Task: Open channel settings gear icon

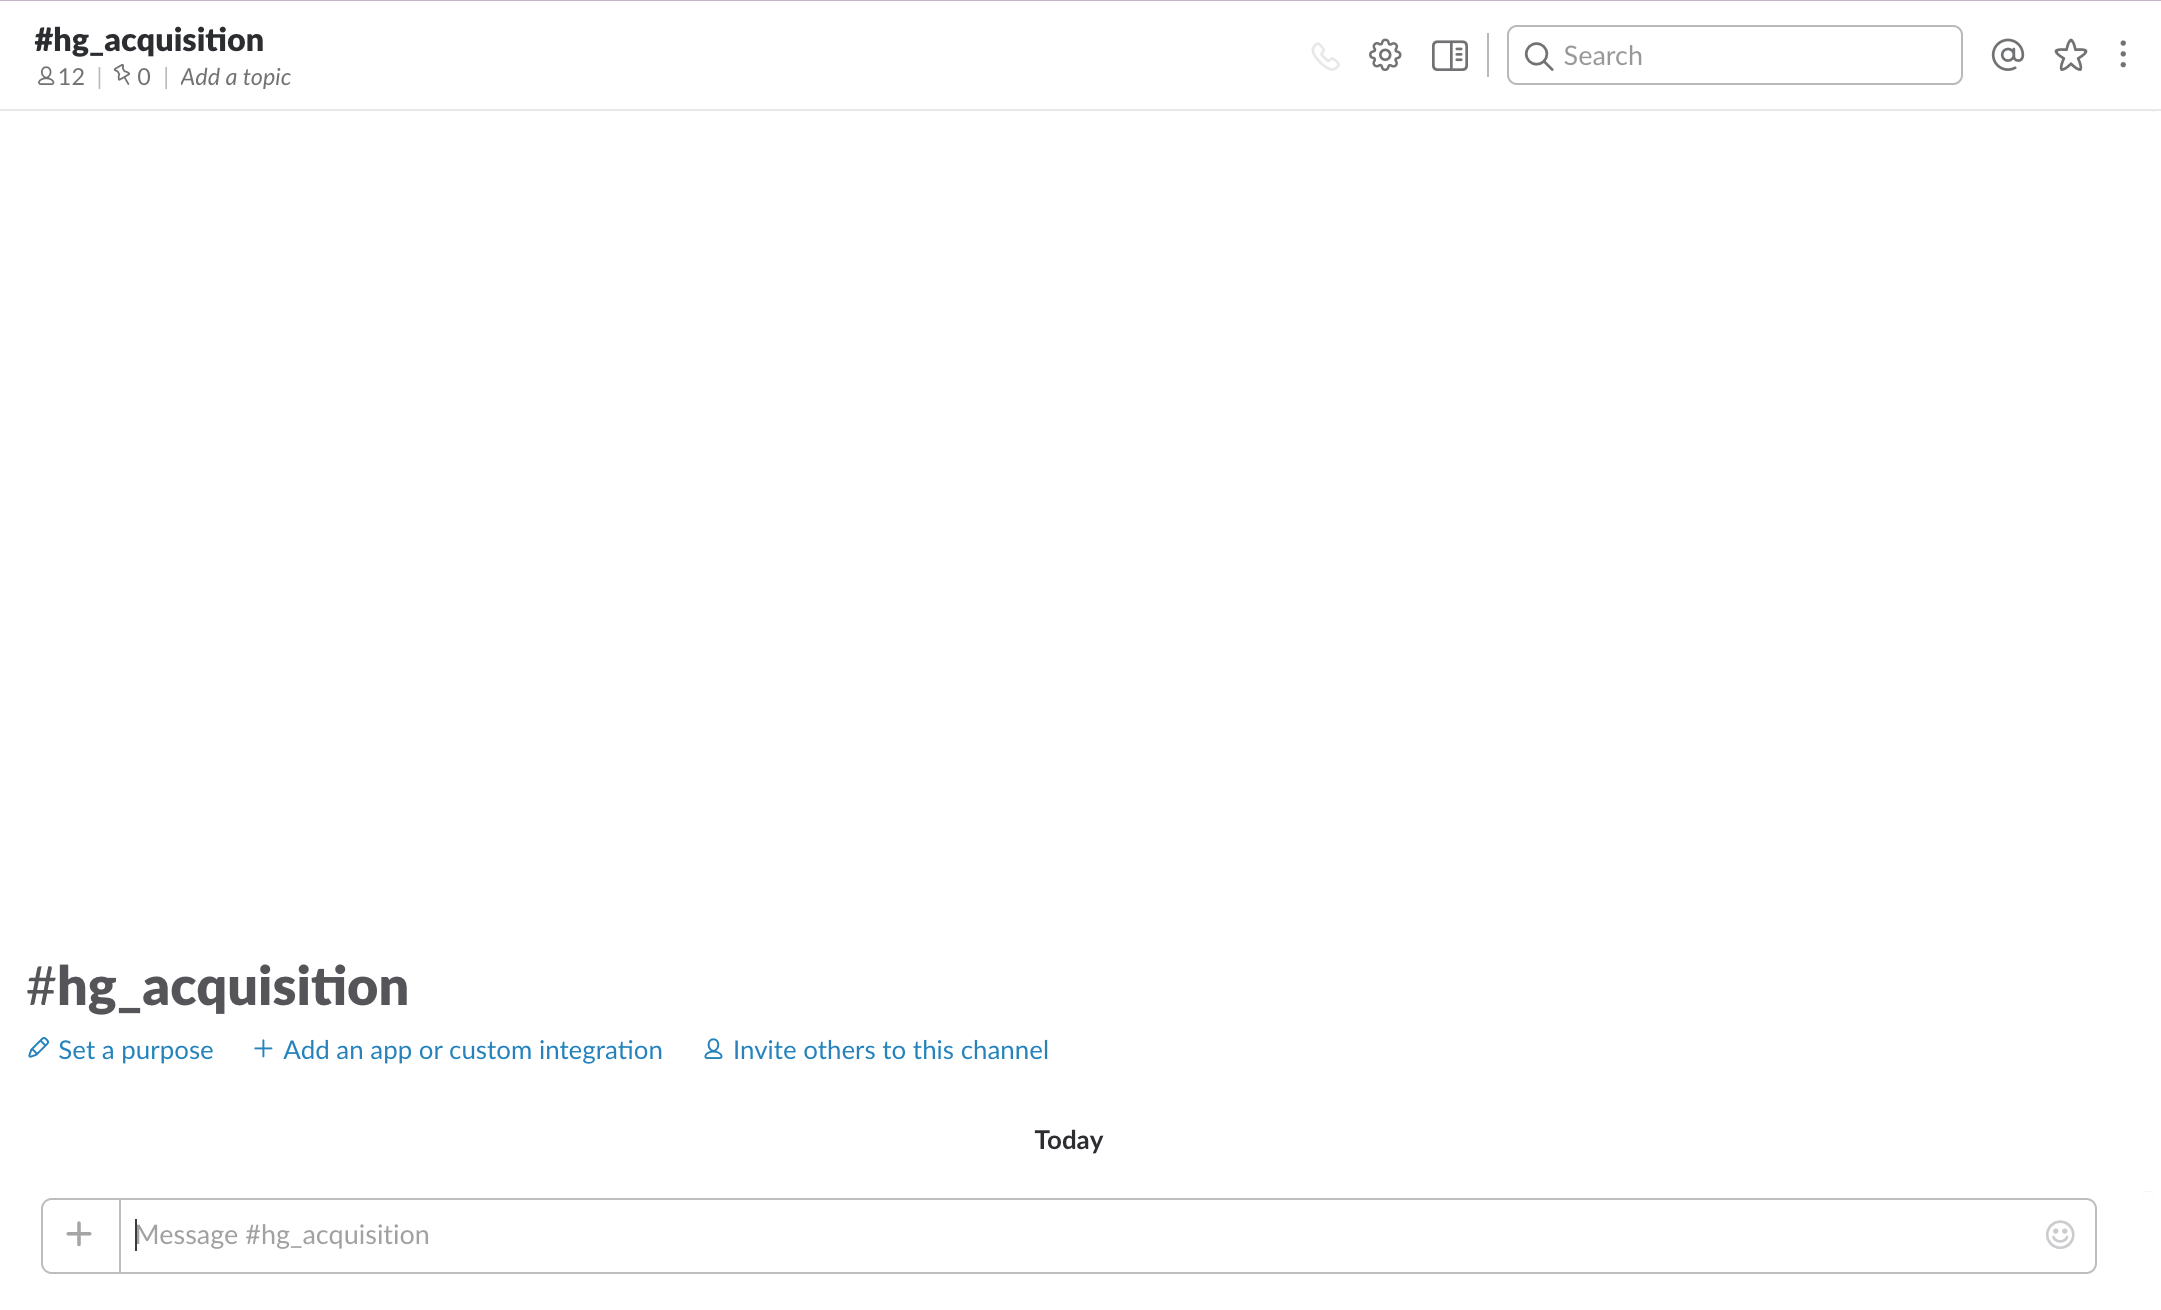Action: (1385, 55)
